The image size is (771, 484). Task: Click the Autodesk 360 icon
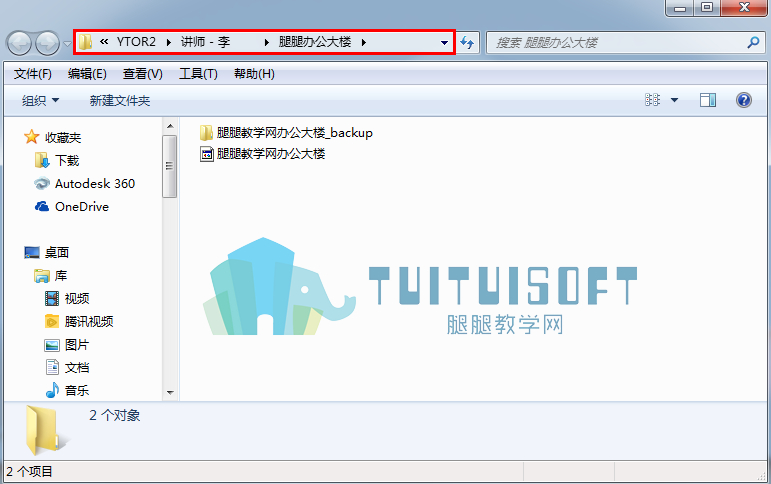(42, 183)
